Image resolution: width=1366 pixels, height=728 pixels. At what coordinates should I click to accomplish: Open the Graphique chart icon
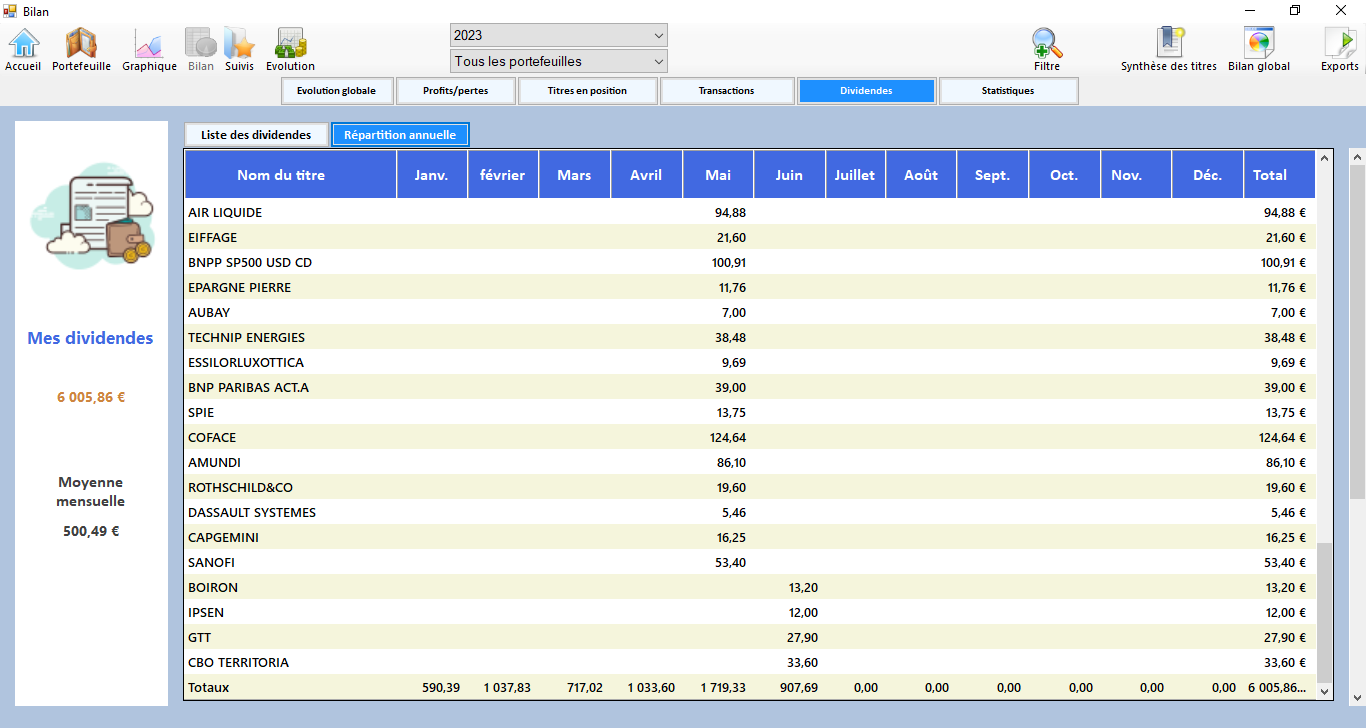coord(149,49)
